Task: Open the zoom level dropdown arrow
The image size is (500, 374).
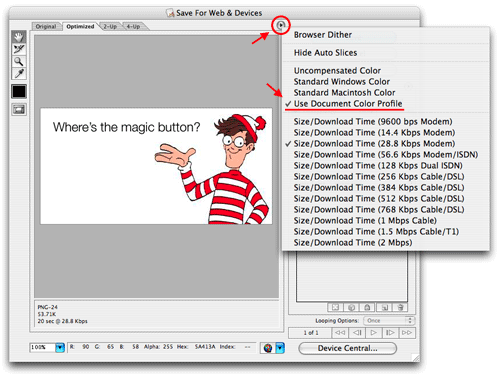Action: click(60, 348)
